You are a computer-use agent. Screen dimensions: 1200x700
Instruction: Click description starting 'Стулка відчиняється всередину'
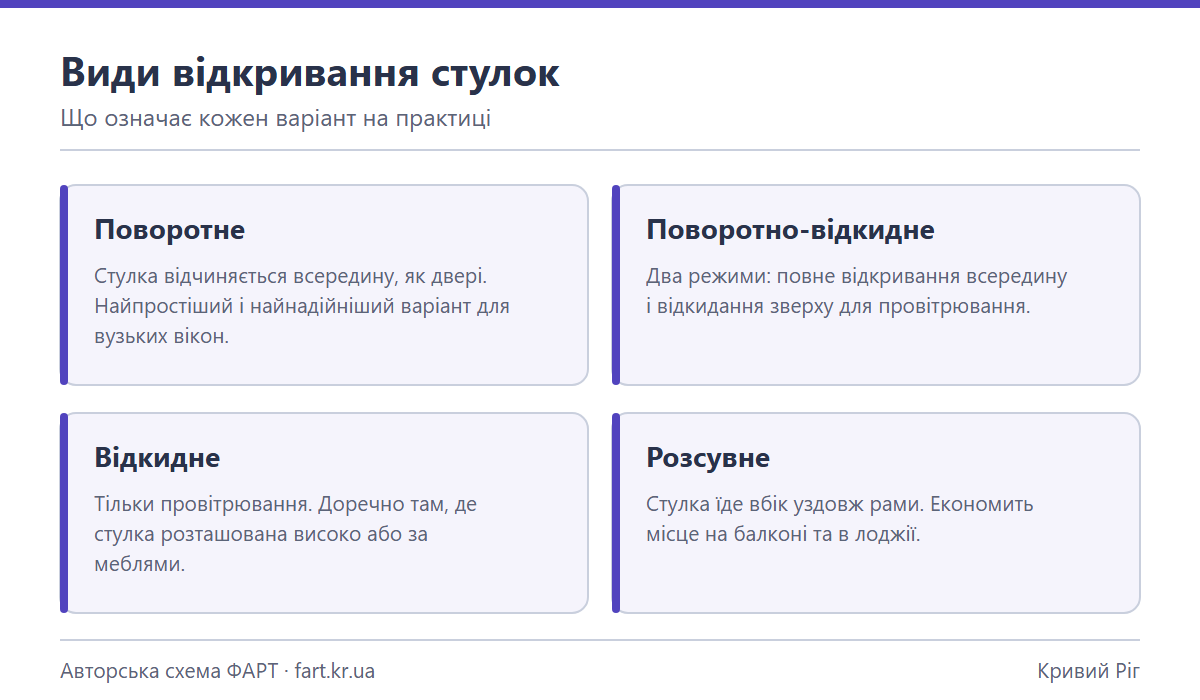coord(302,306)
